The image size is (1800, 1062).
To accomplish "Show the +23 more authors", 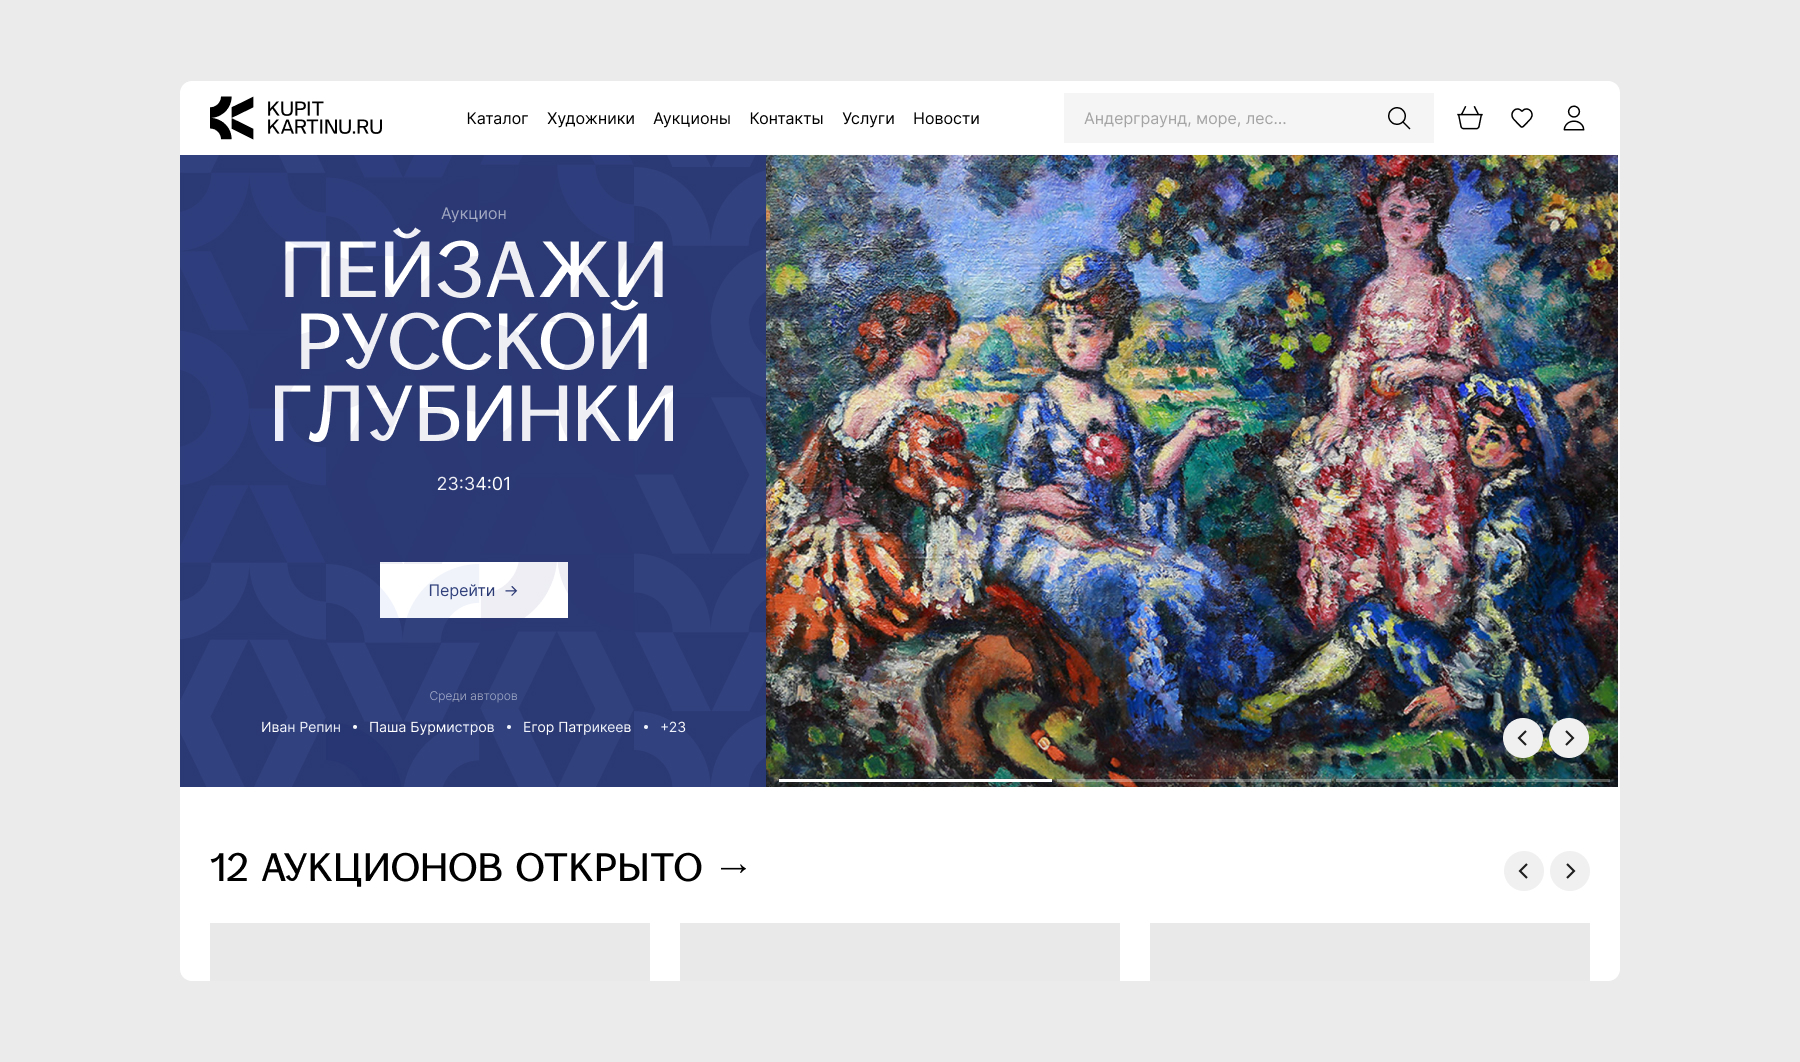I will (673, 727).
